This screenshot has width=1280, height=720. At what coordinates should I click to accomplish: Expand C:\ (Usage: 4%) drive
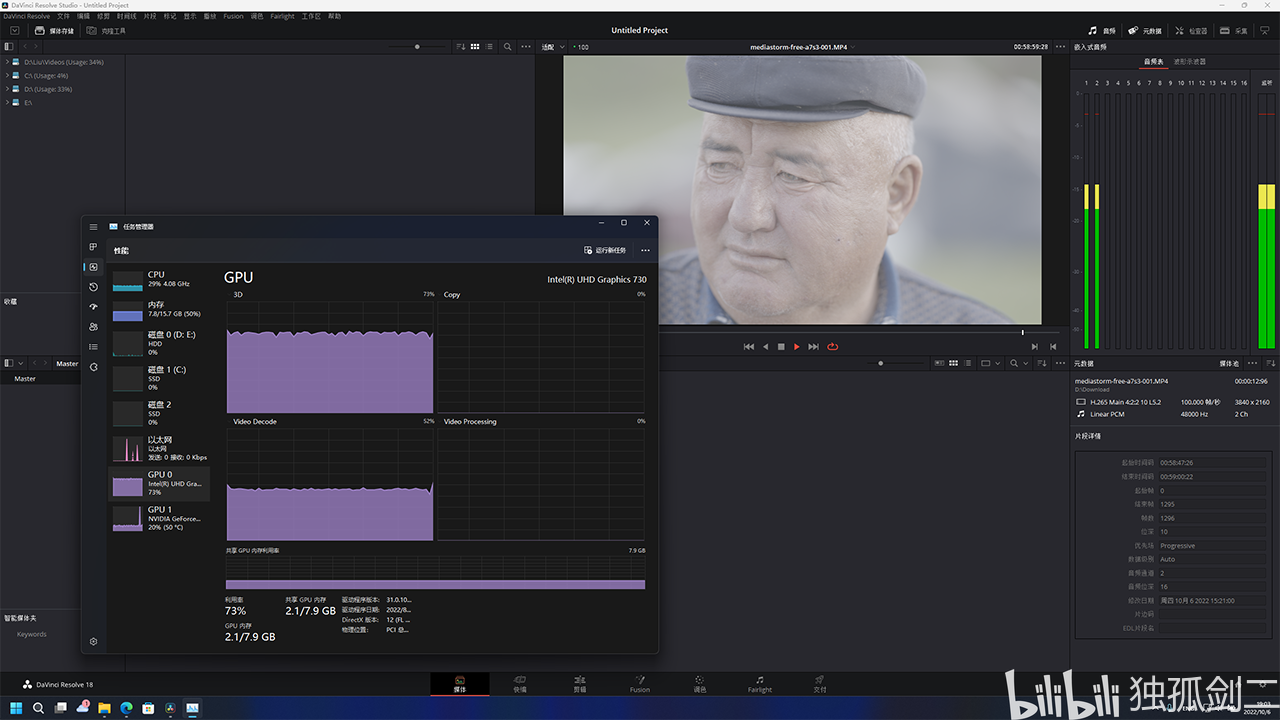pyautogui.click(x=7, y=75)
